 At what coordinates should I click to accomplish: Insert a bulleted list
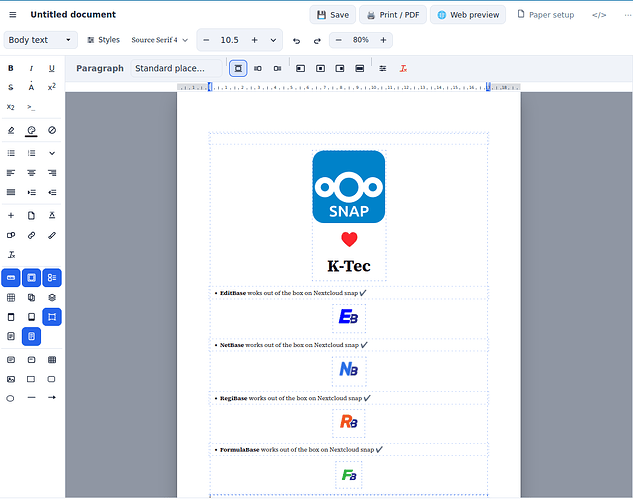[11, 153]
